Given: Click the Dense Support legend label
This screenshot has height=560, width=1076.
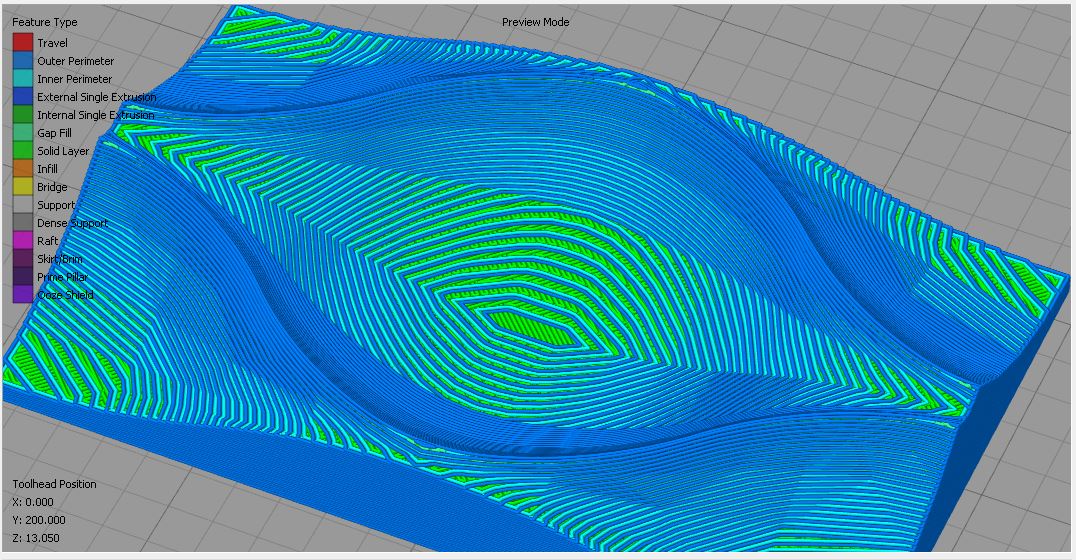Looking at the screenshot, I should 73,223.
